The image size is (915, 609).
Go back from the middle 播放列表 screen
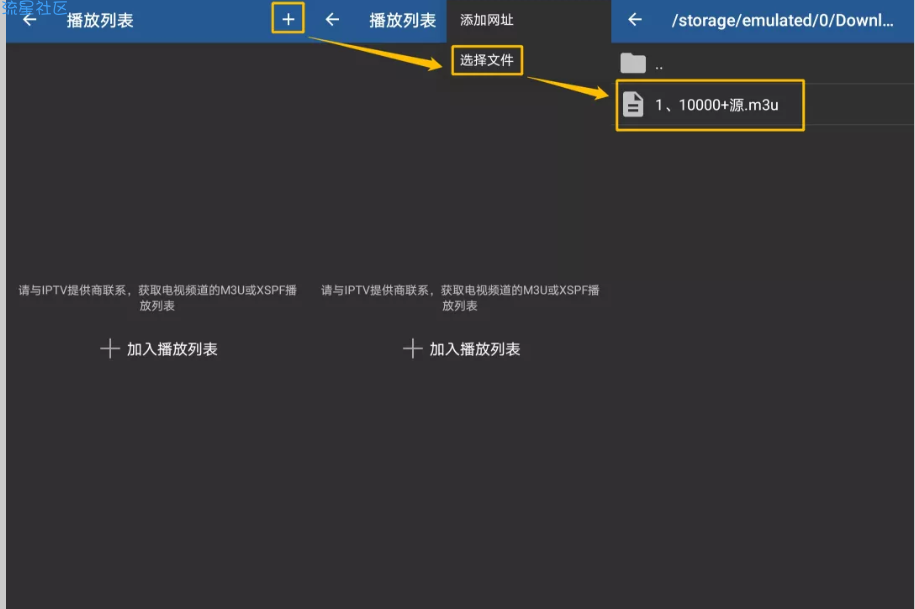(x=332, y=20)
